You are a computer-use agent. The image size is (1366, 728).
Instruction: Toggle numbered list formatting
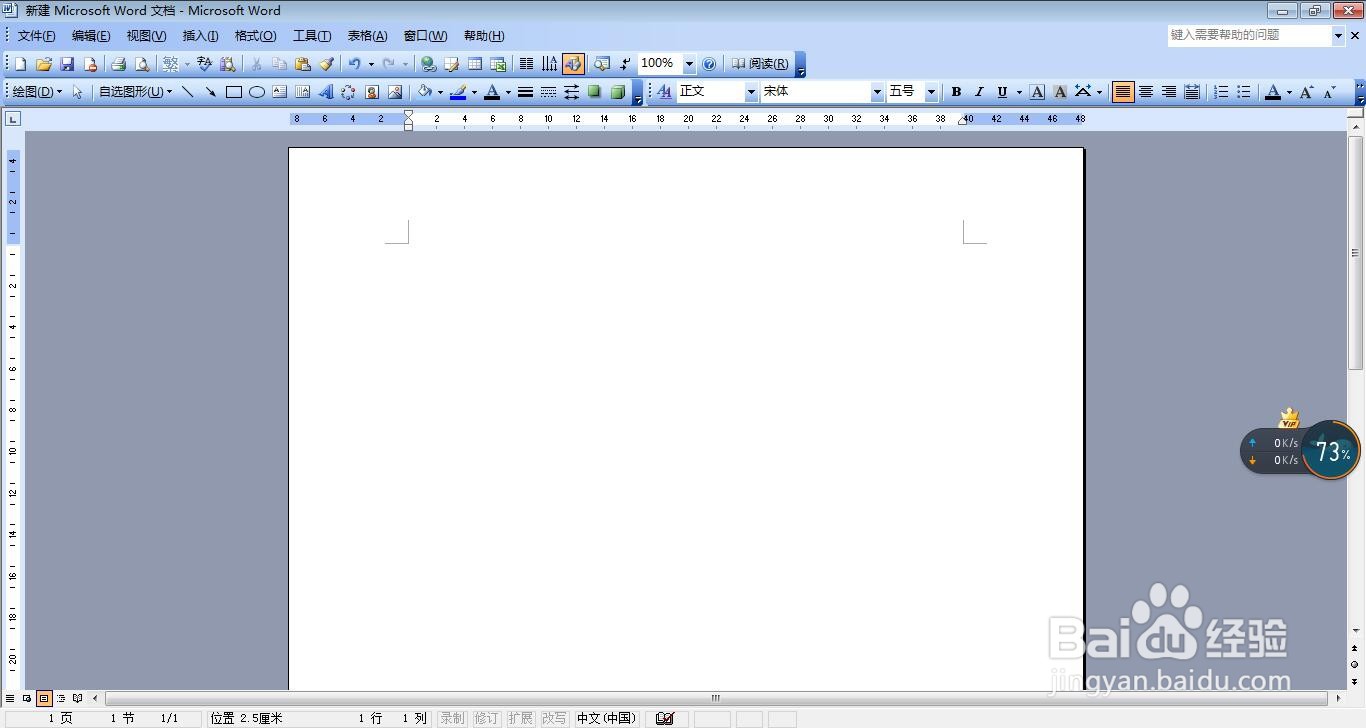click(1221, 92)
